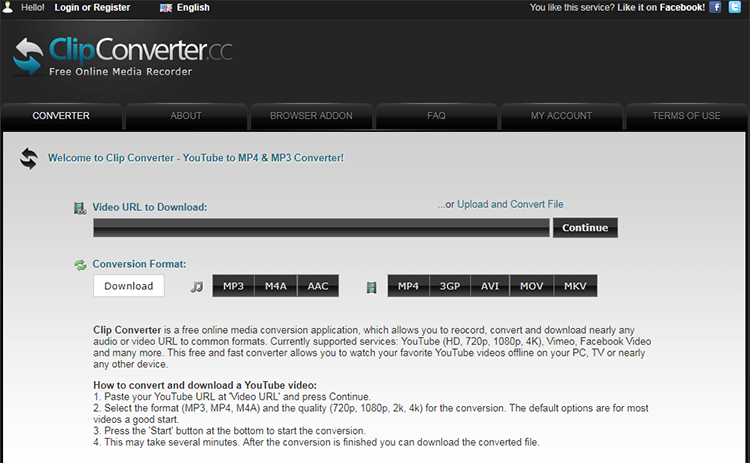Click the Facebook icon in top bar
750x463 pixels.
point(715,7)
